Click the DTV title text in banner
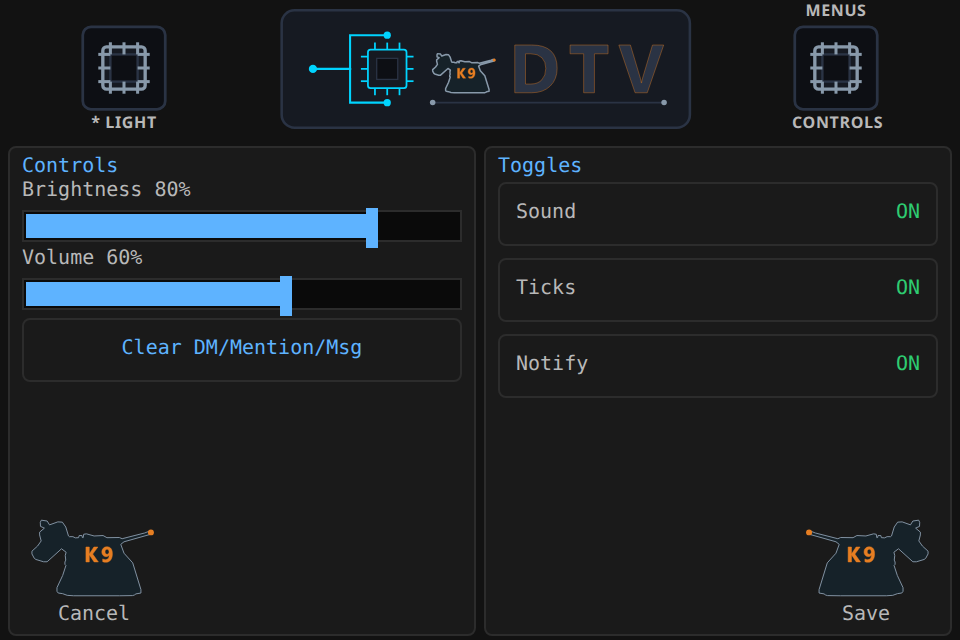 588,69
